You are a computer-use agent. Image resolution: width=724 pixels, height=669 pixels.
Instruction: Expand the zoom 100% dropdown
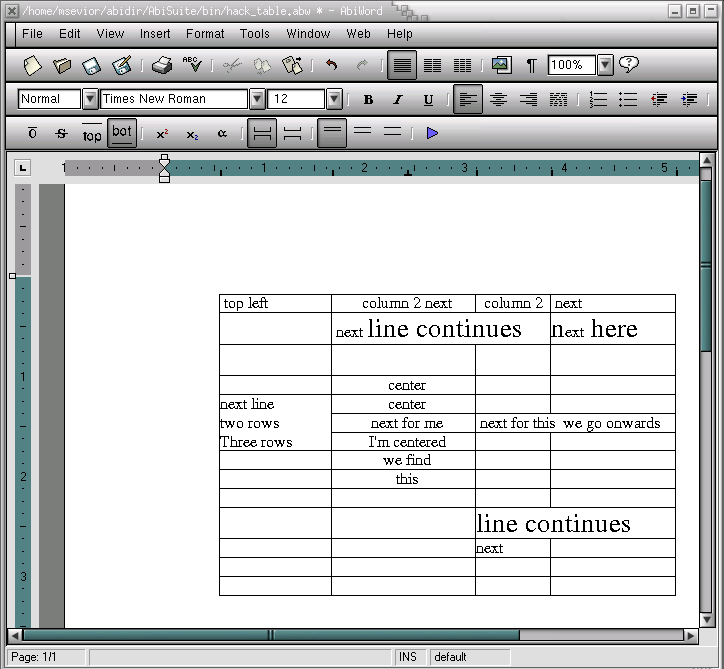pyautogui.click(x=604, y=66)
